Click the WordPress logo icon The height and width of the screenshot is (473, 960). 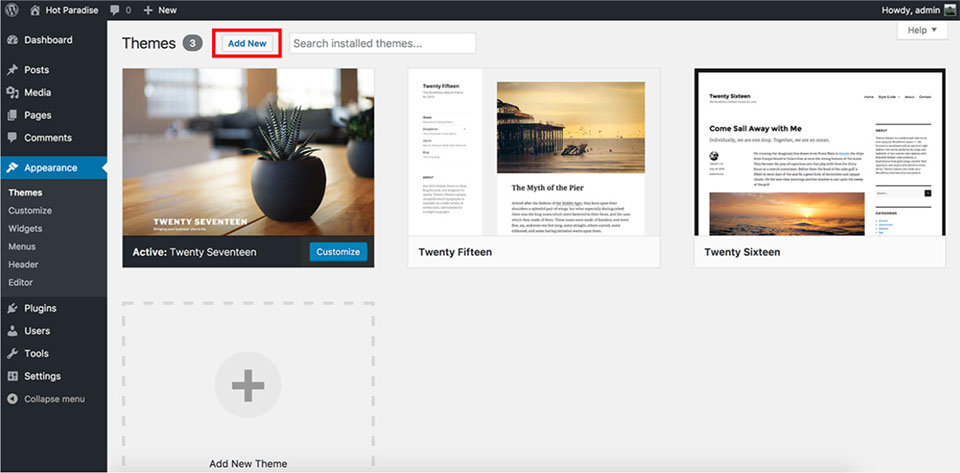[11, 10]
